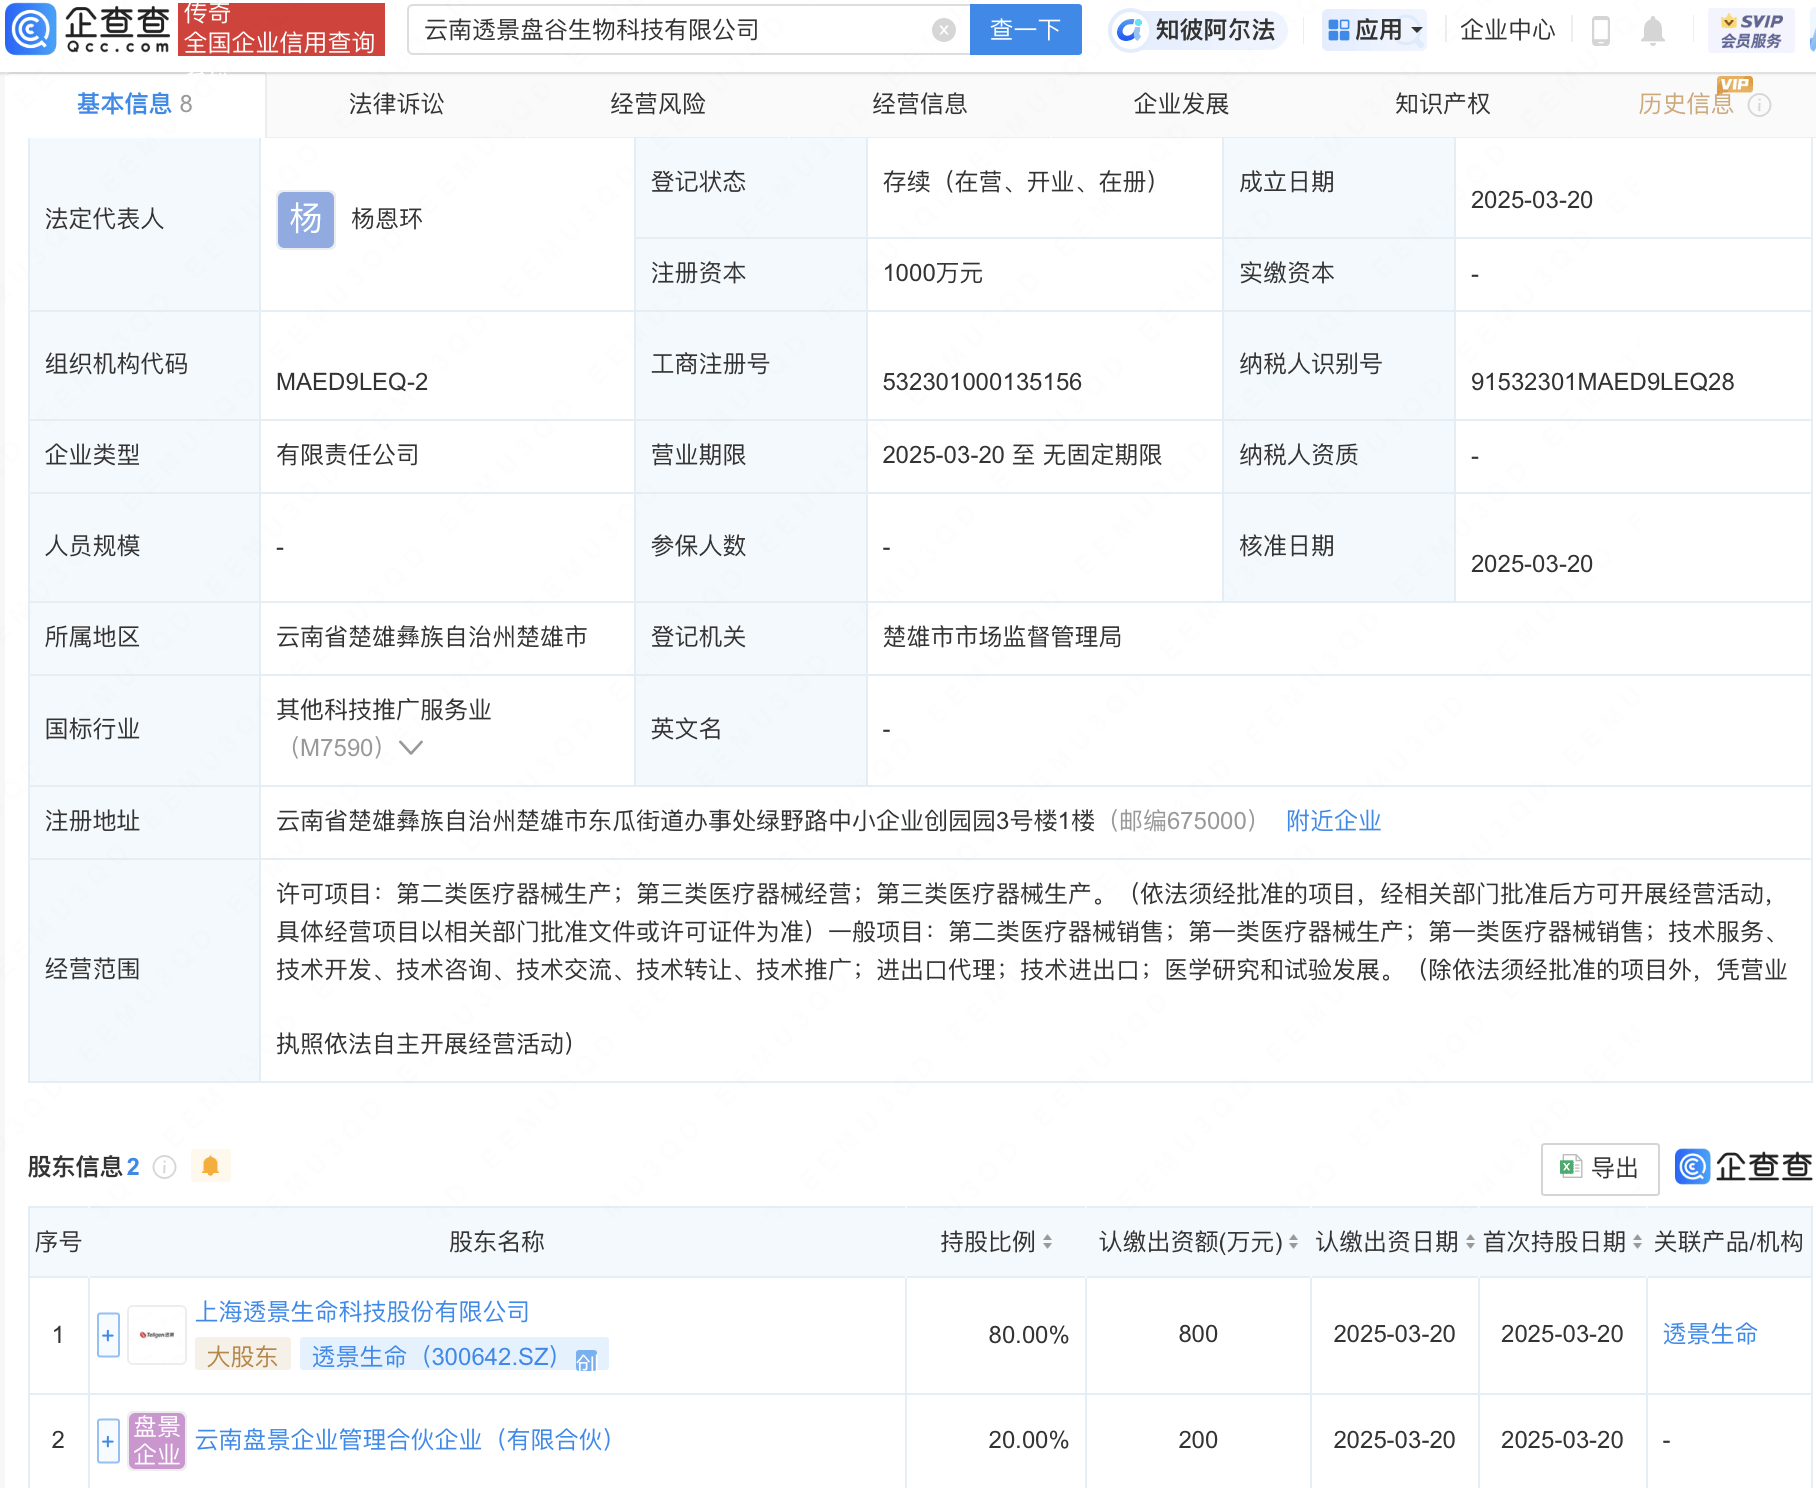Click 楚雄市市场监督管理局 registration authority

pyautogui.click(x=1002, y=637)
